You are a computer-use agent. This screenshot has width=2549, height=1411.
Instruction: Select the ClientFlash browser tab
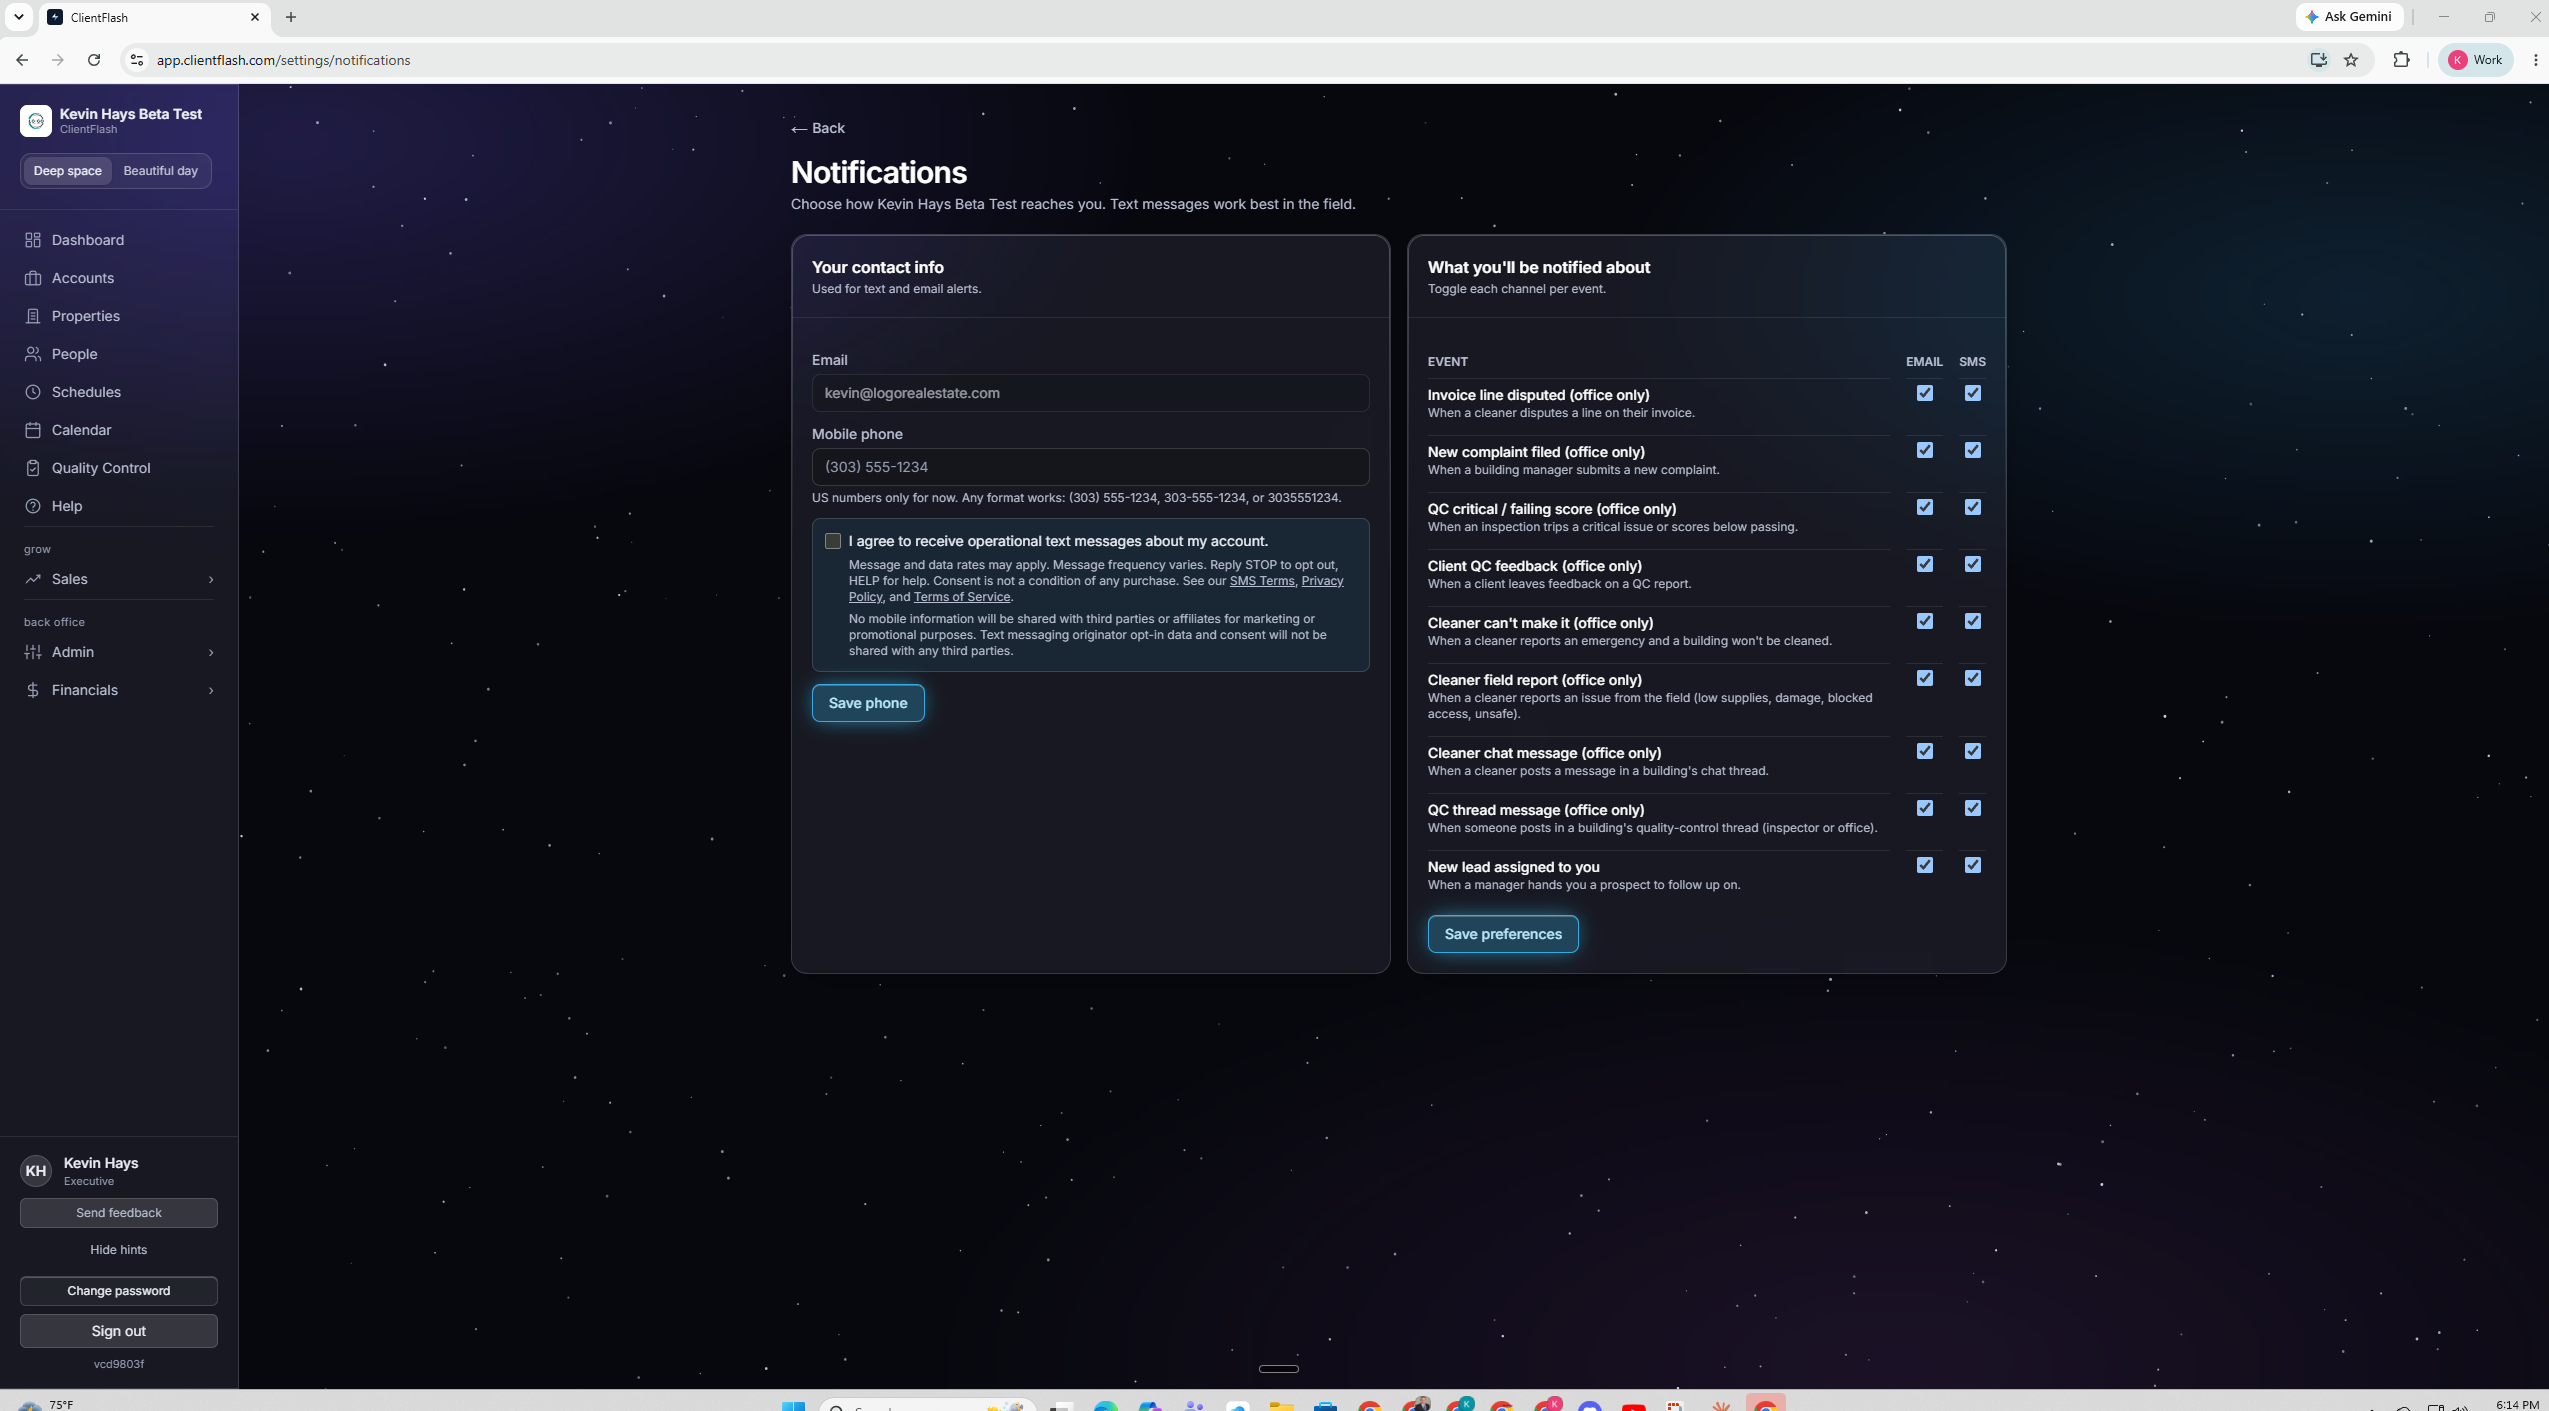click(x=153, y=17)
